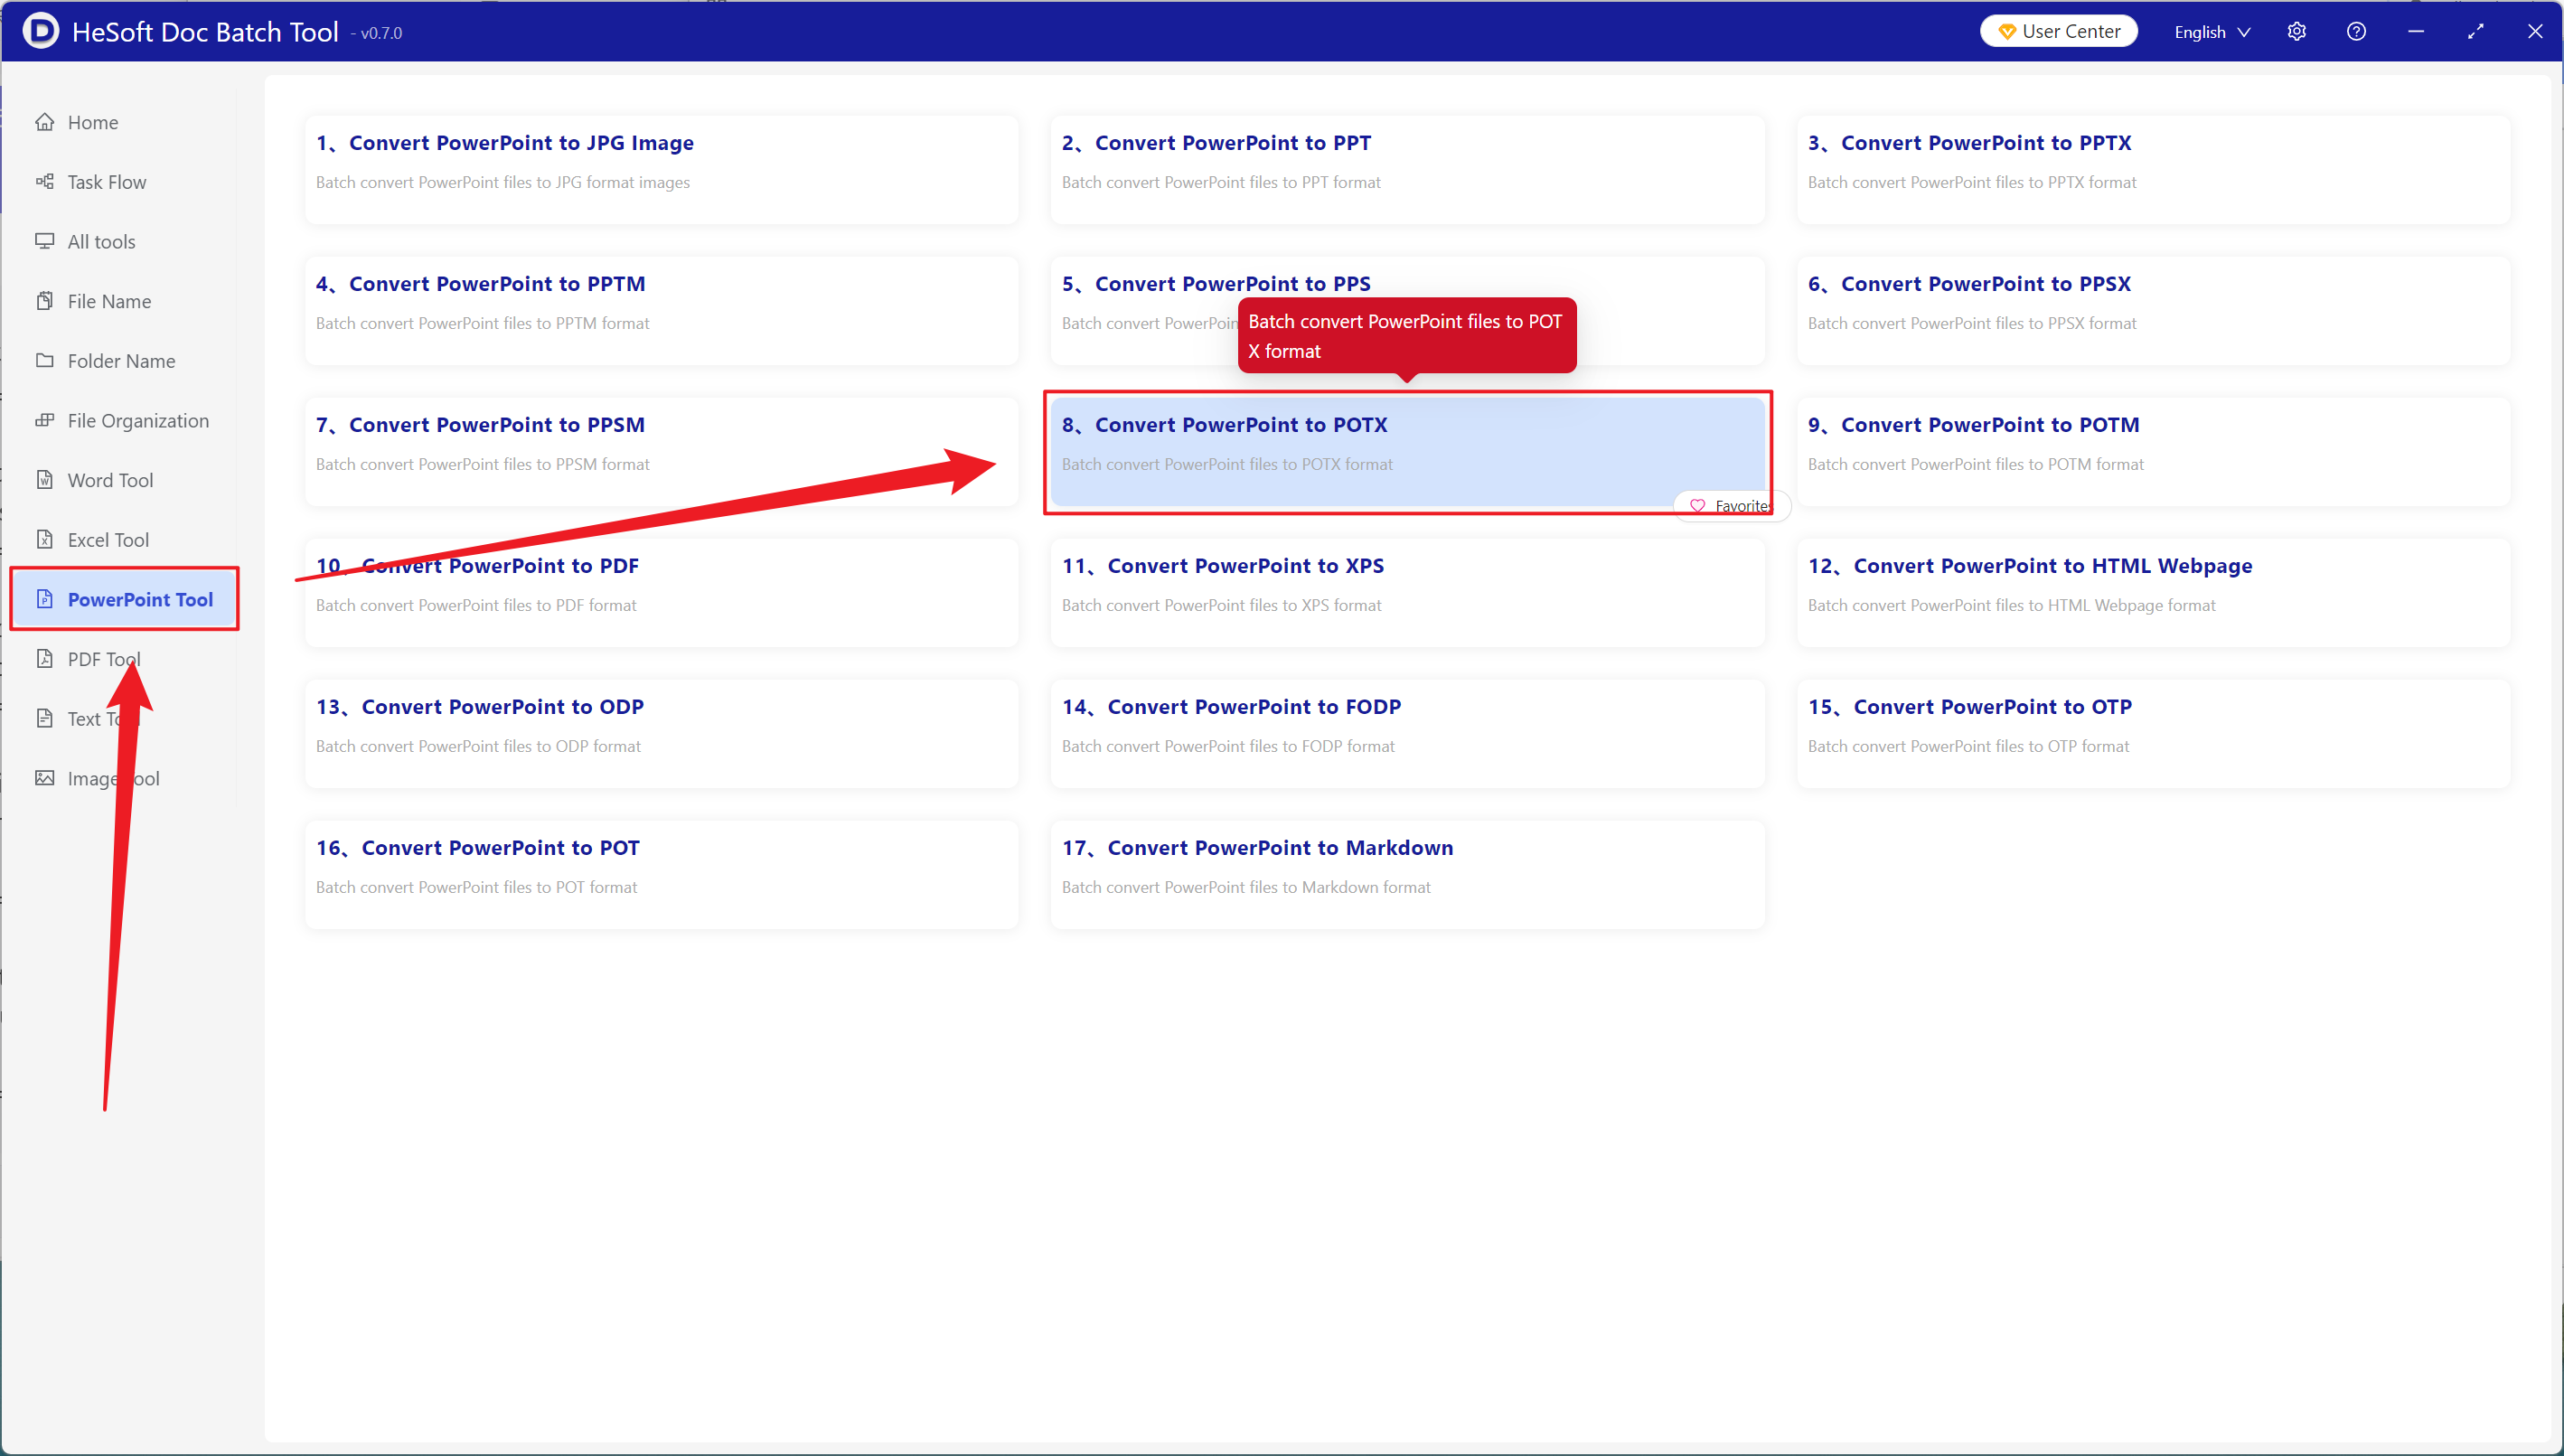Viewport: 2564px width, 1456px height.
Task: Click 'Batch convert PowerPoint files to Markdown format'
Action: [1245, 887]
